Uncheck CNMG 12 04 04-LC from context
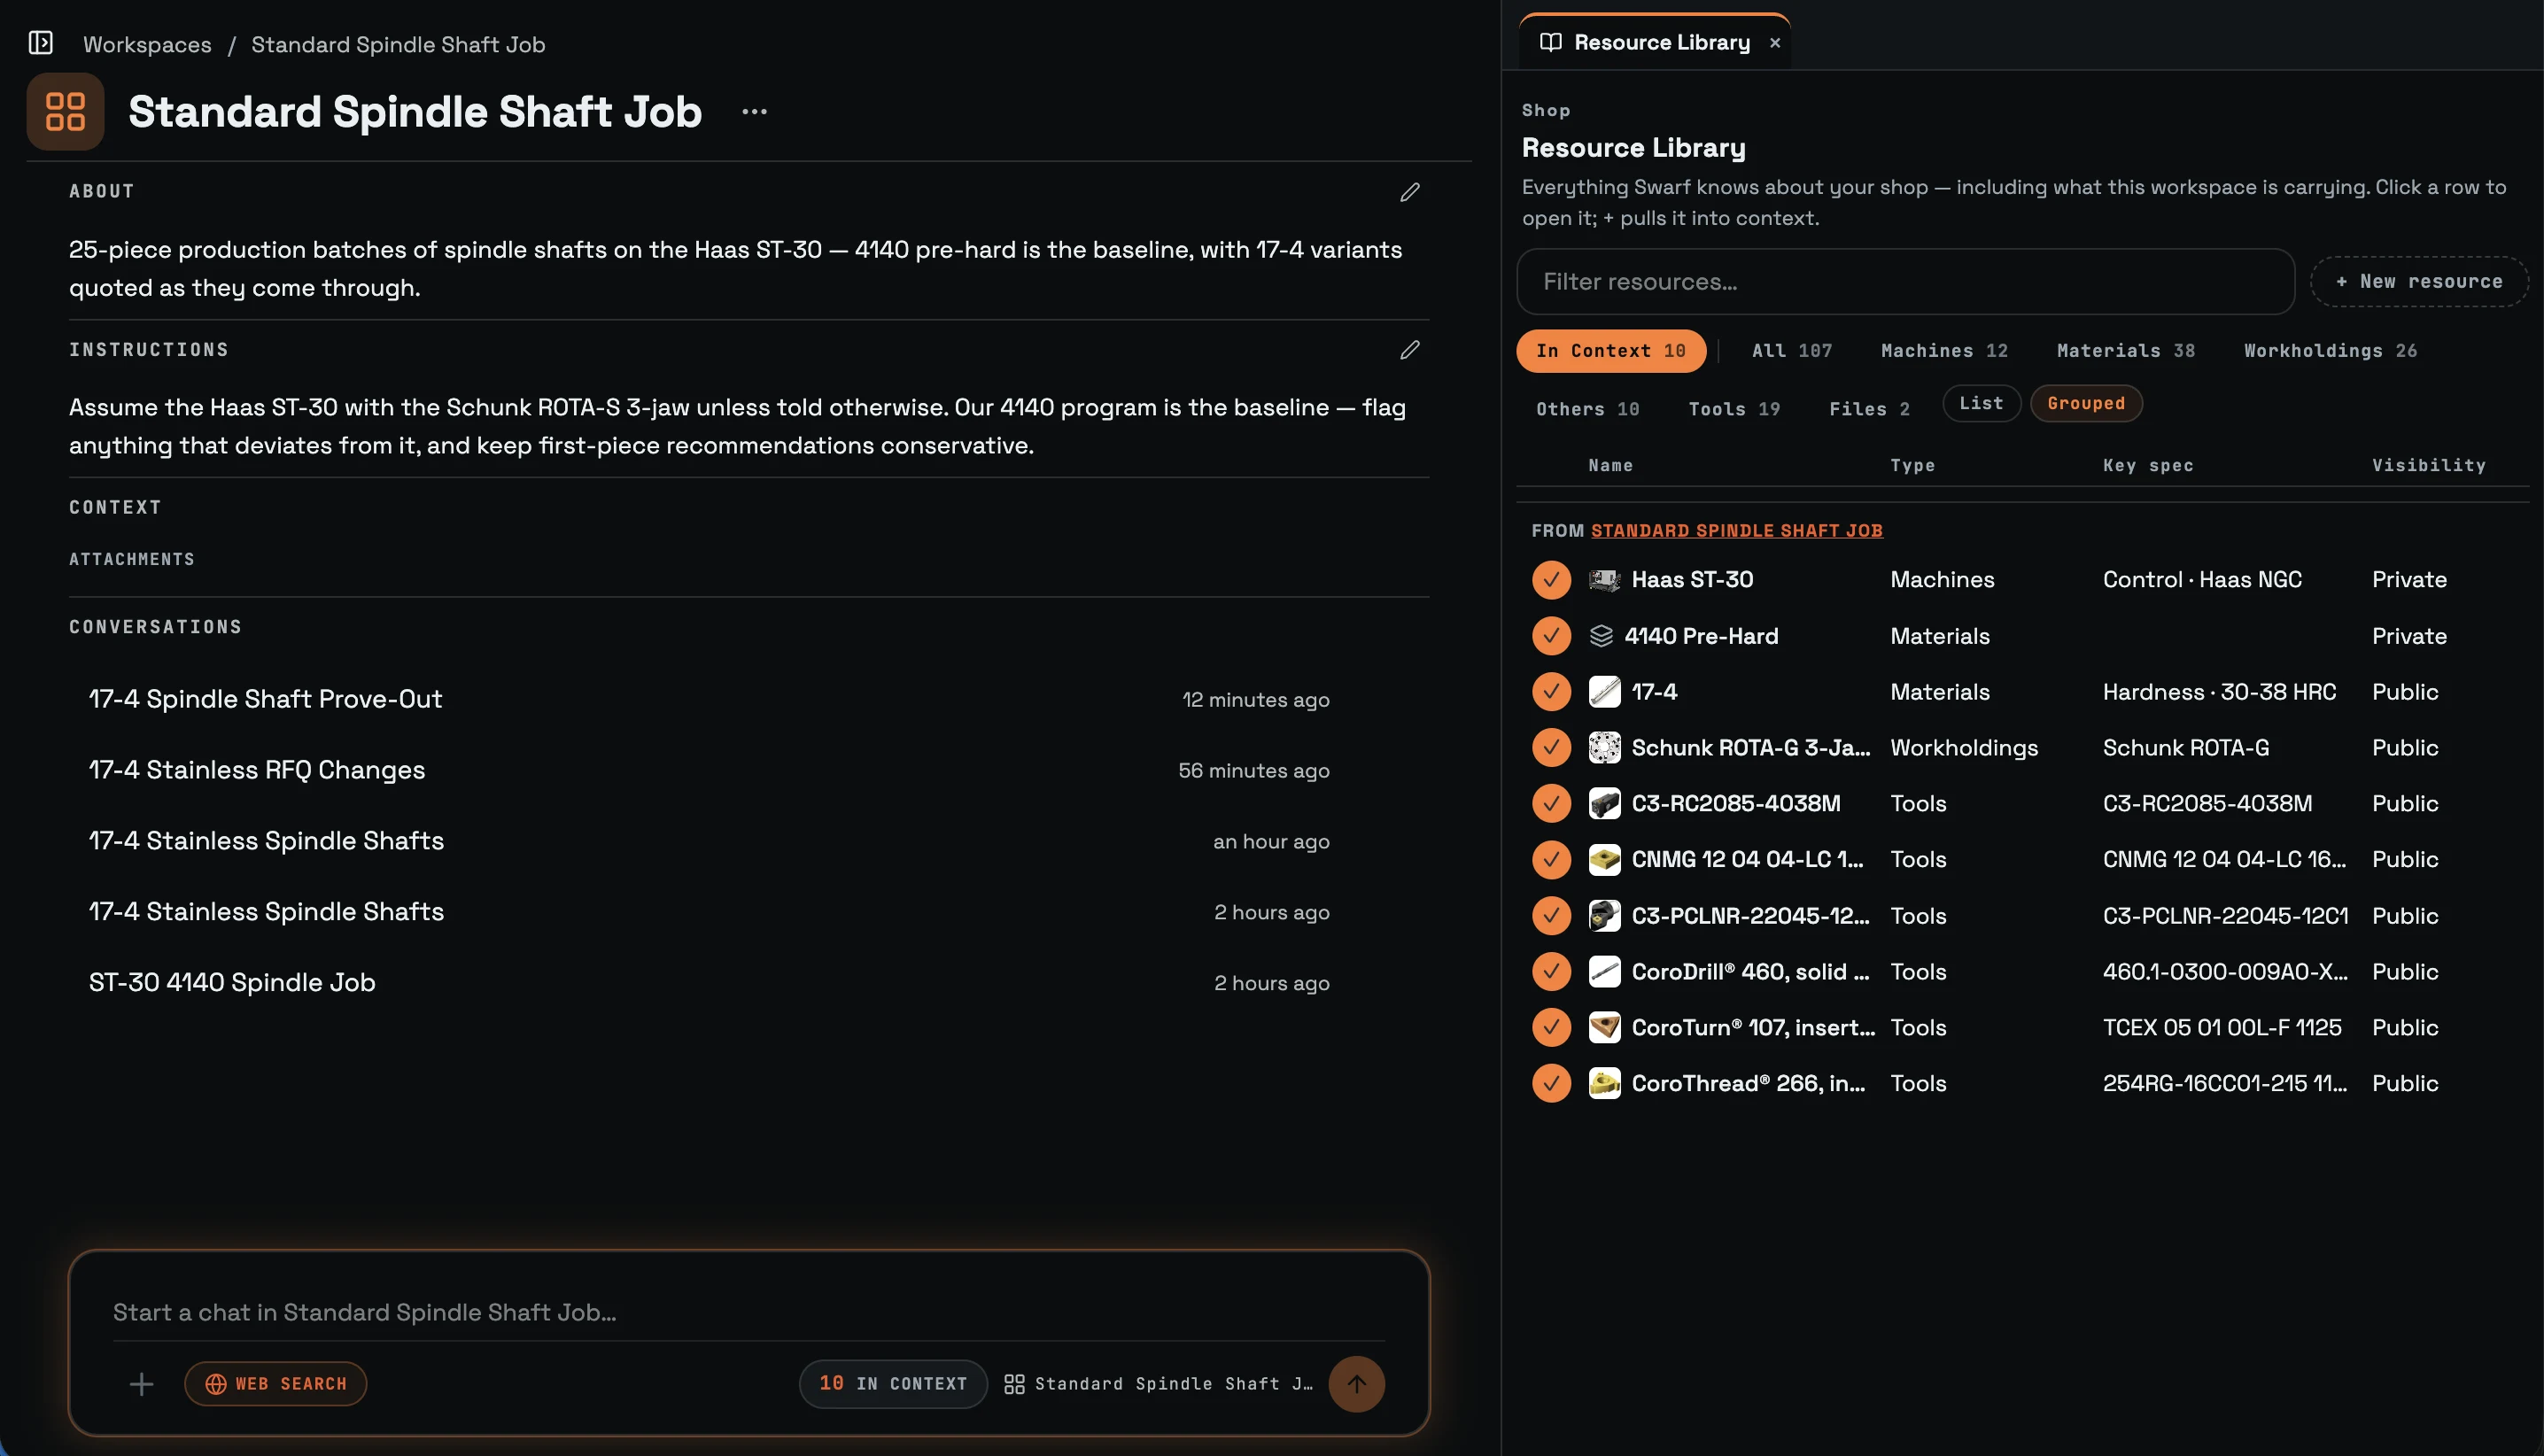Screen dimensions: 2544x1456 (1551, 860)
